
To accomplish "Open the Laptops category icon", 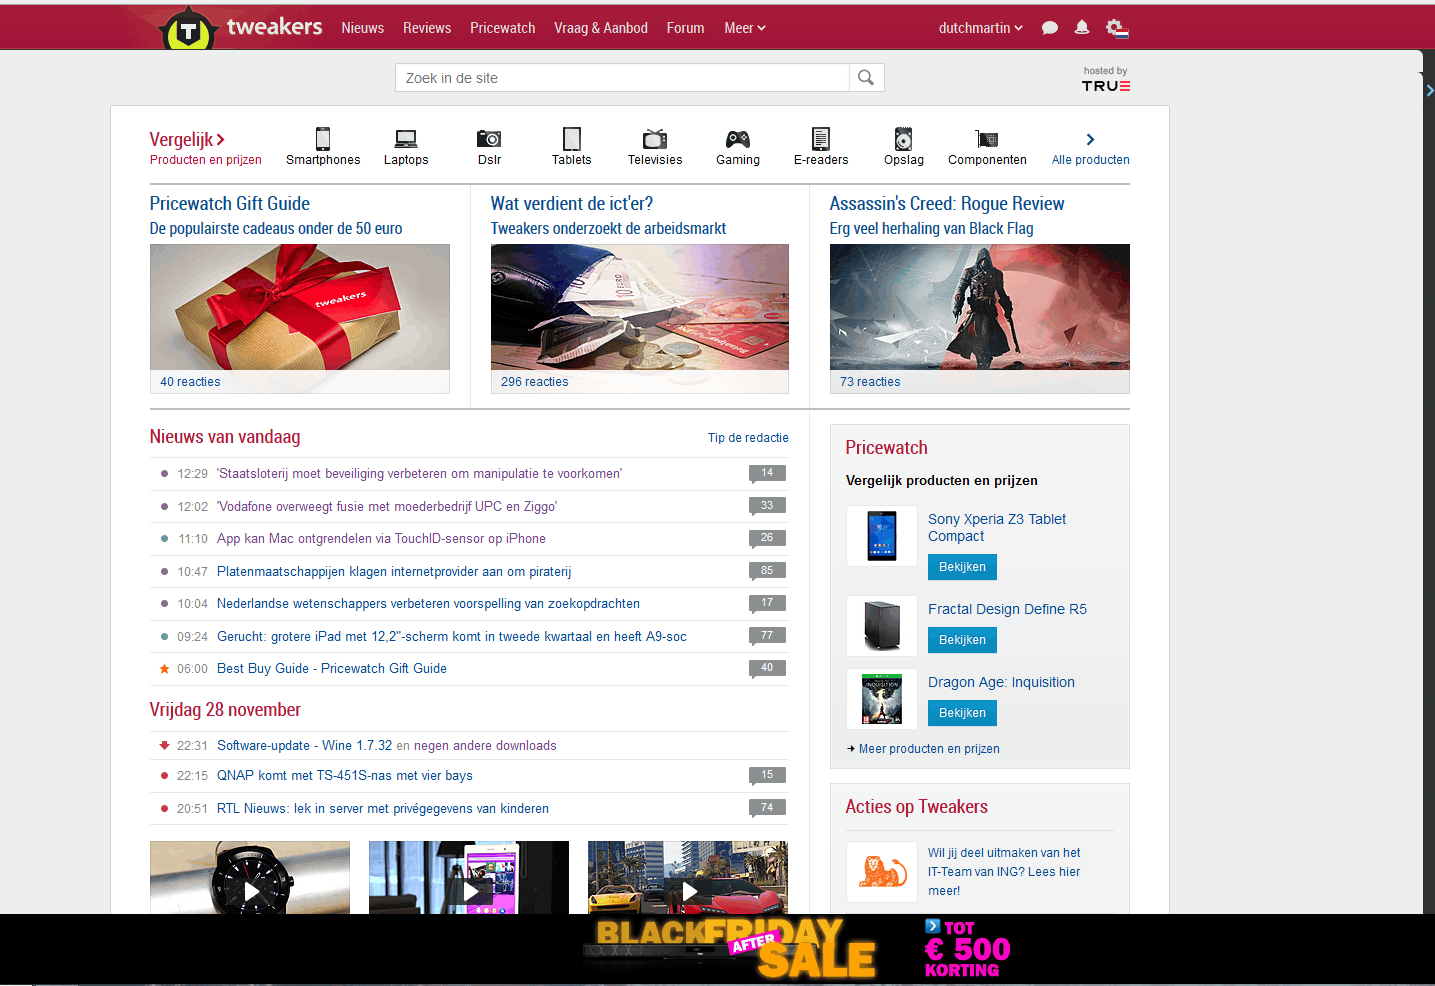I will point(406,139).
